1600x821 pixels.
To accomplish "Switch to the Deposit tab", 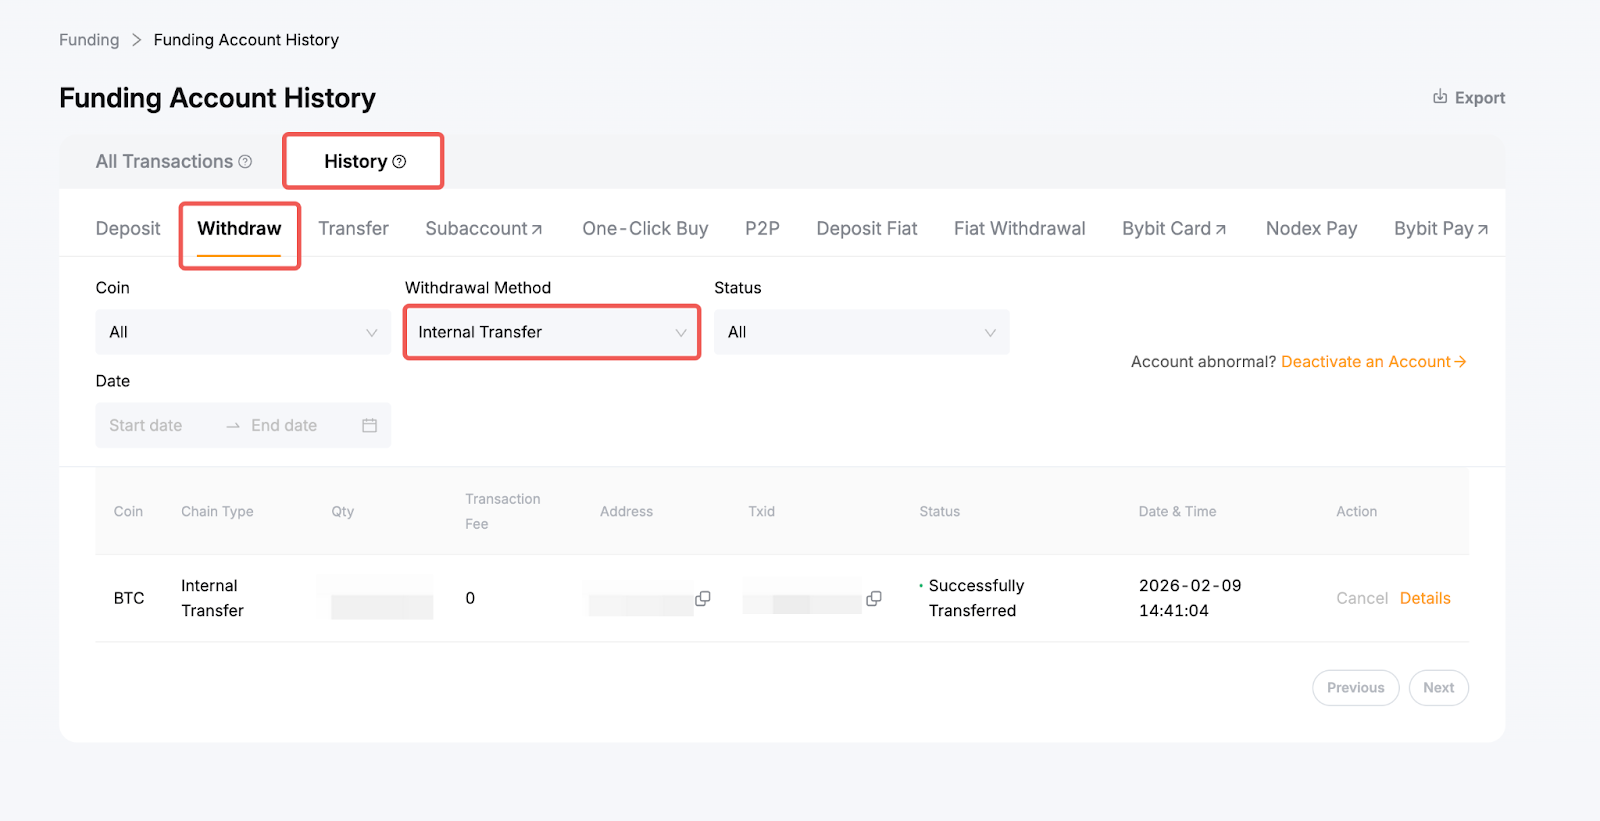I will [128, 229].
